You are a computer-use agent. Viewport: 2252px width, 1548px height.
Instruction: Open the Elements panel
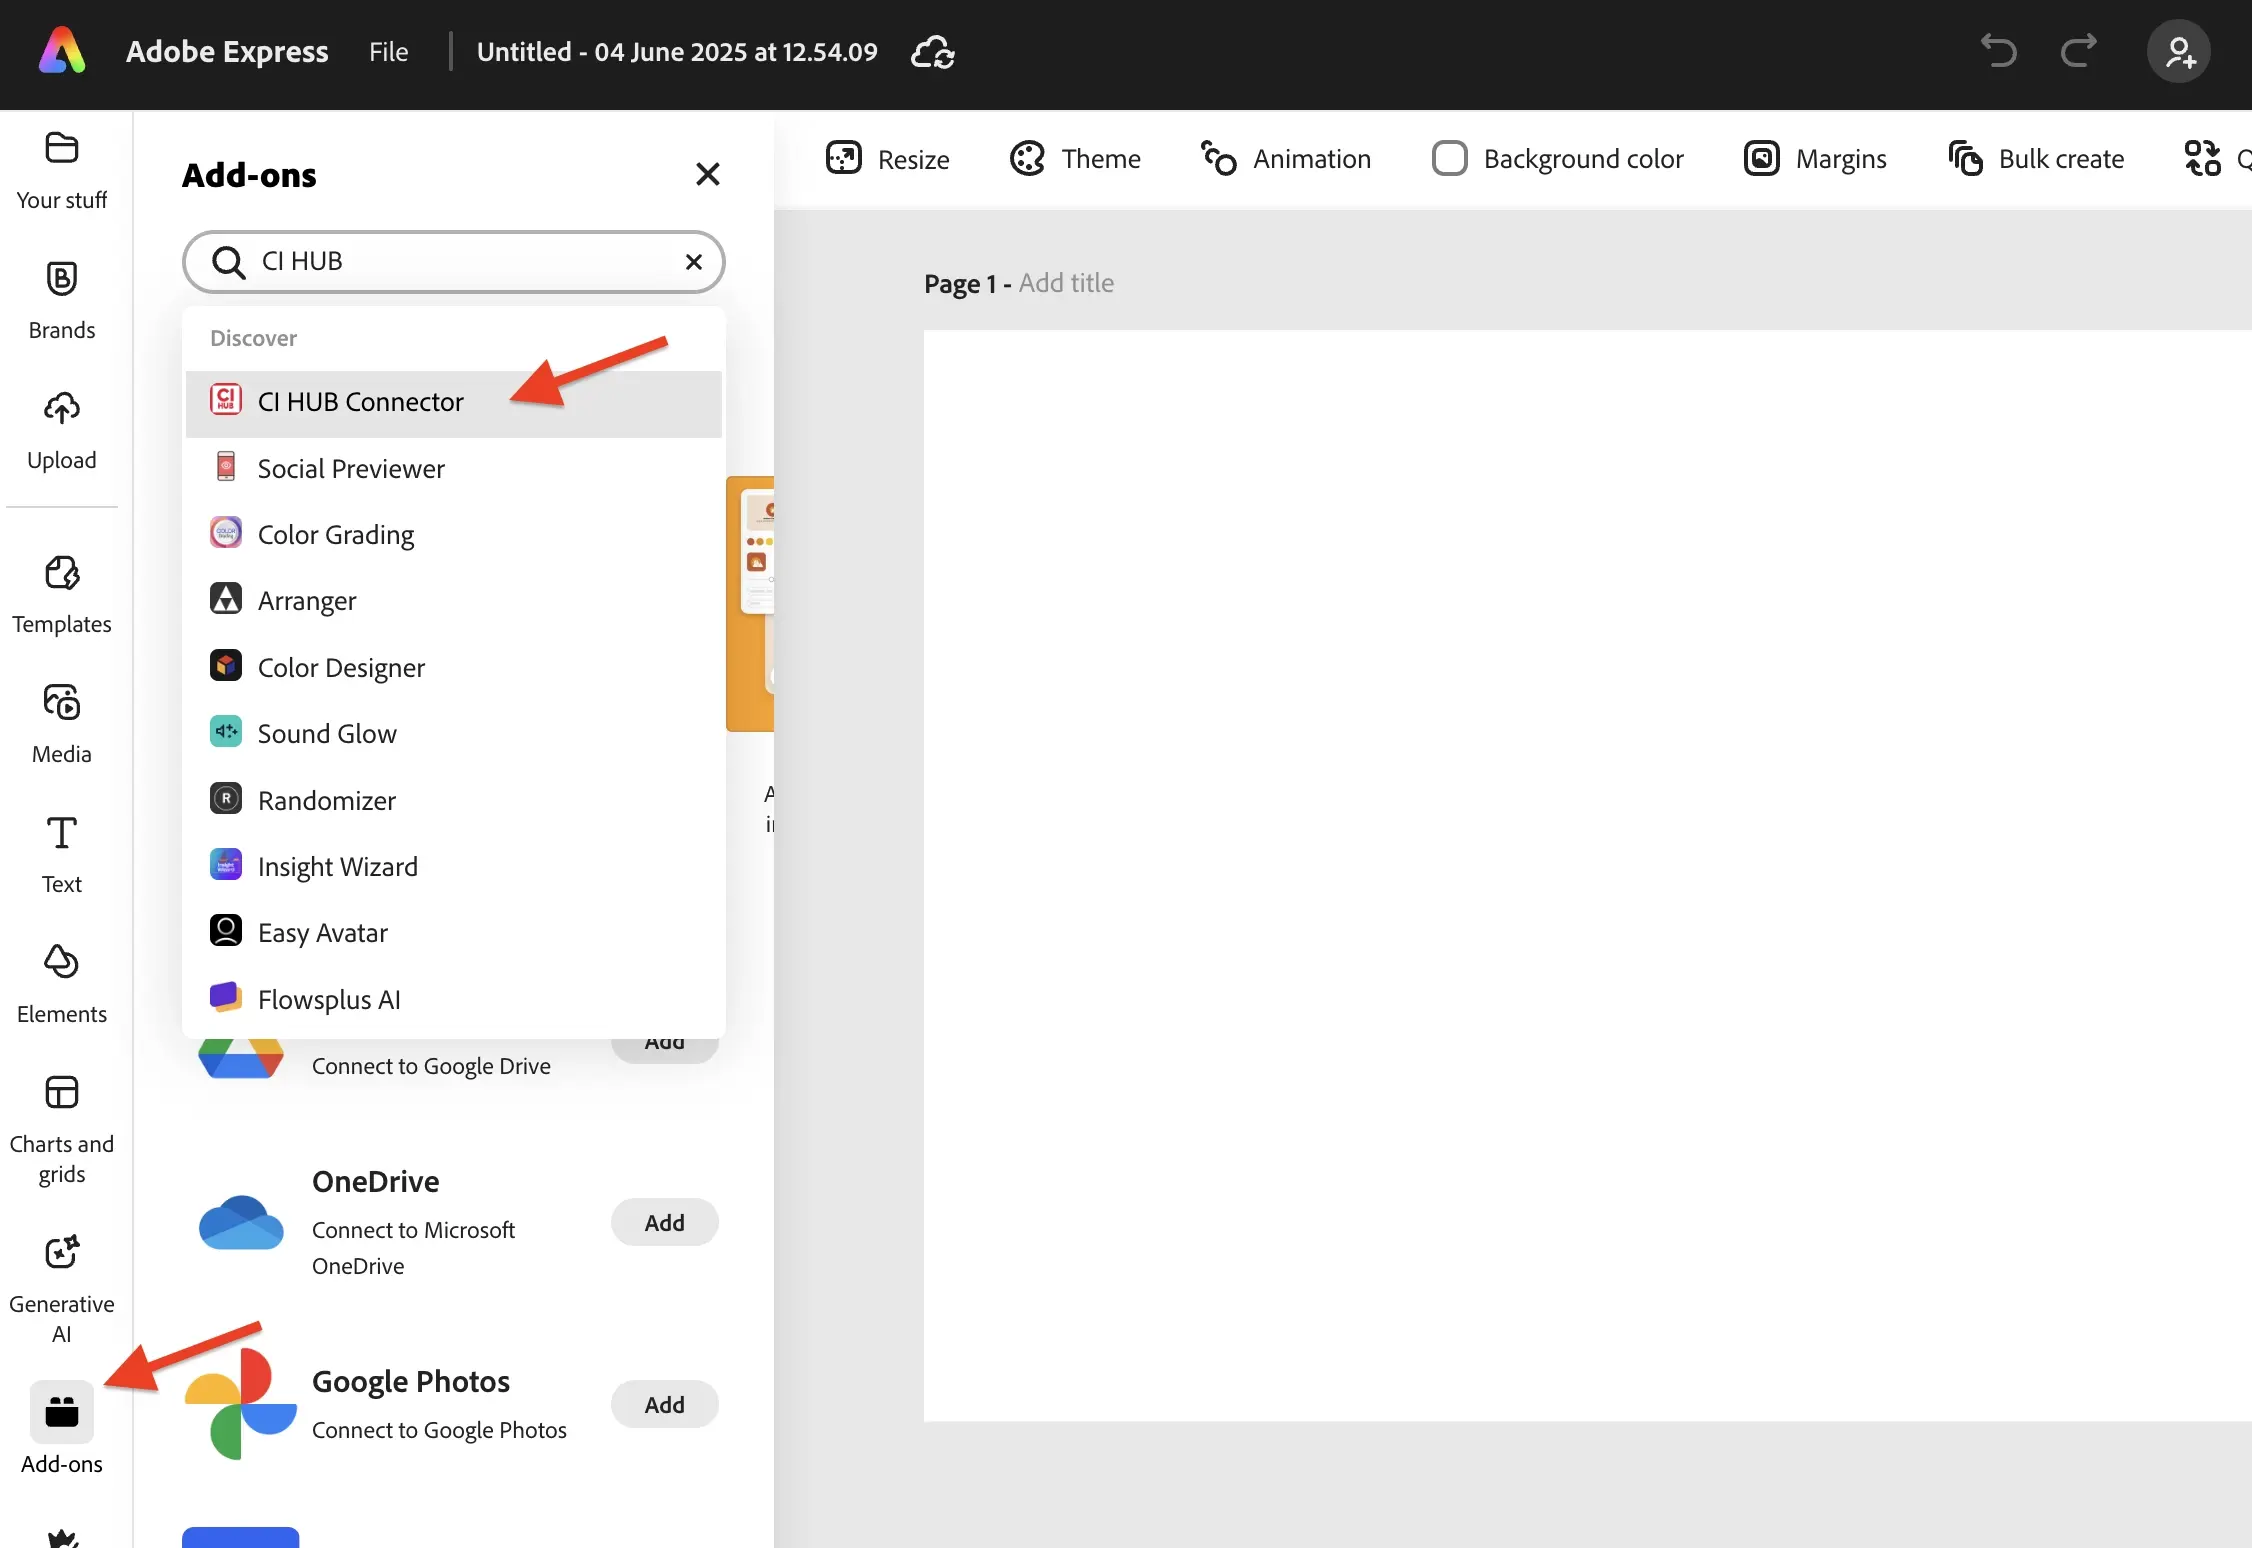point(62,985)
